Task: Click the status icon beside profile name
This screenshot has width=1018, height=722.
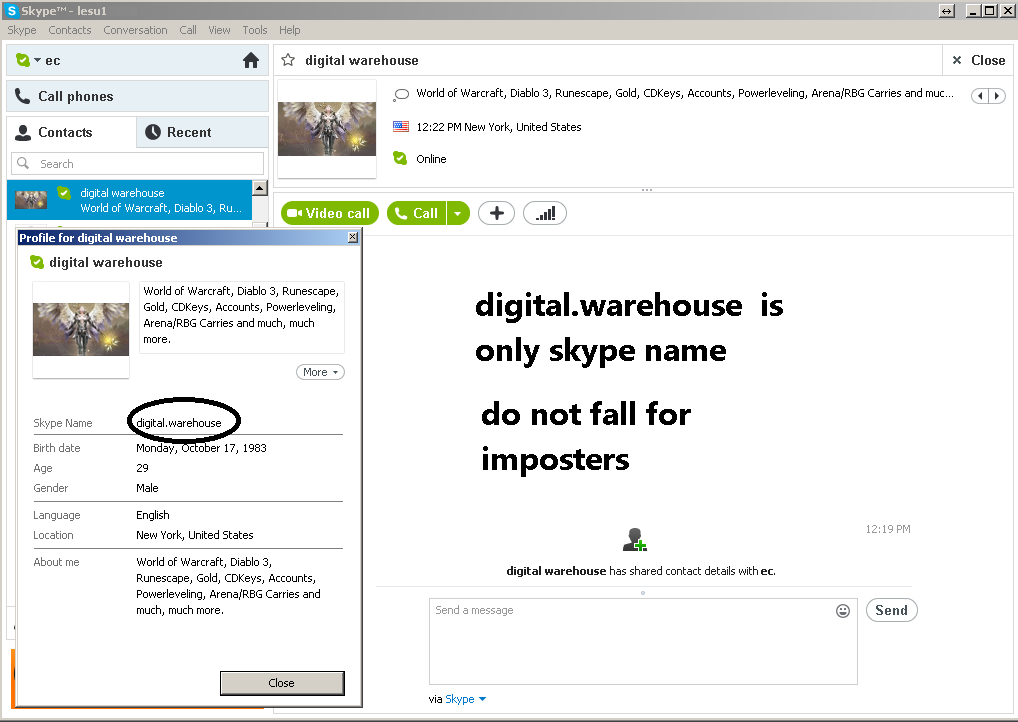Action: click(37, 262)
